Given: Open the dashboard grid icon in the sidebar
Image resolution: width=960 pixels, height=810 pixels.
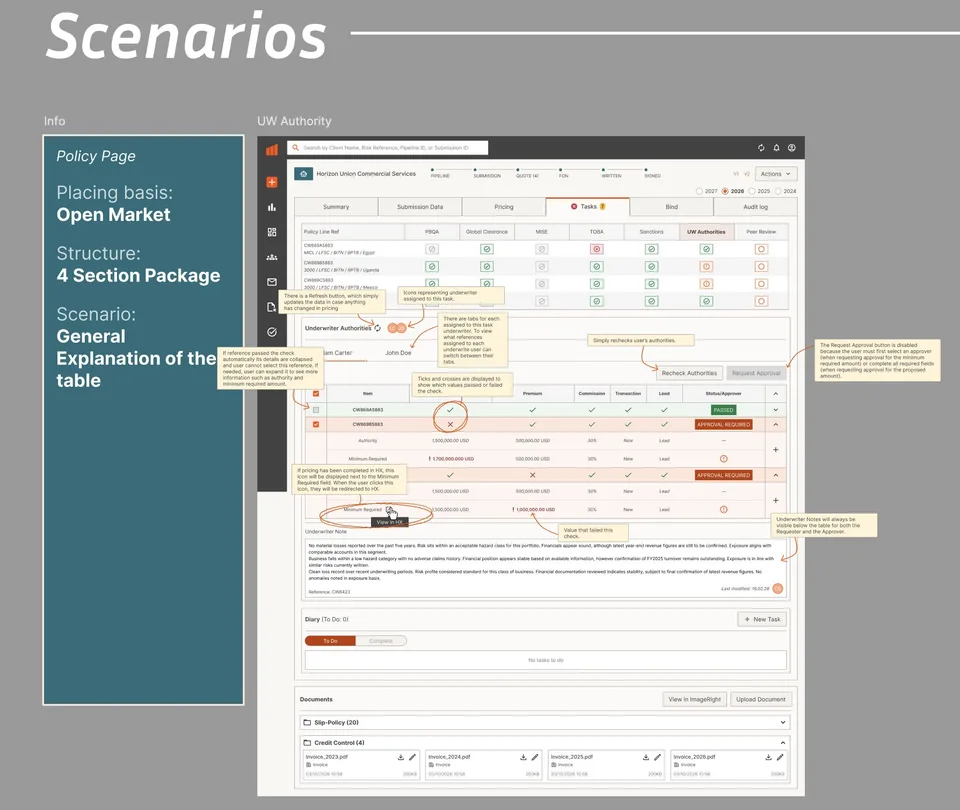Looking at the screenshot, I should 272,232.
